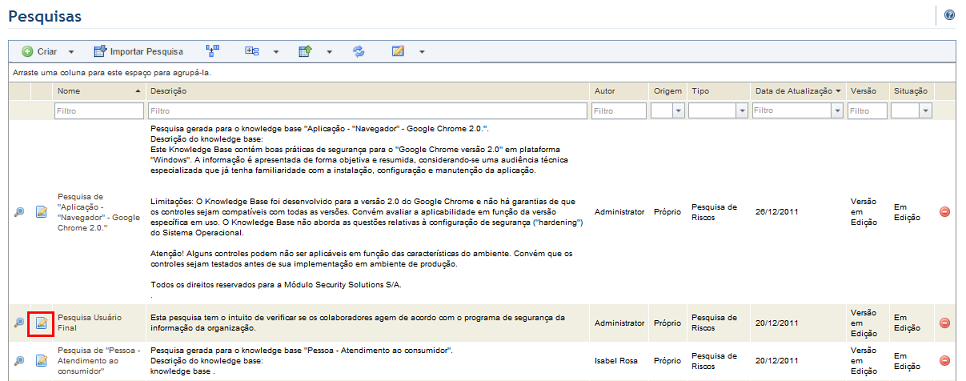Click Administrator in Pesquisa Usuário Final row
The width and height of the screenshot is (966, 381).
pos(619,322)
